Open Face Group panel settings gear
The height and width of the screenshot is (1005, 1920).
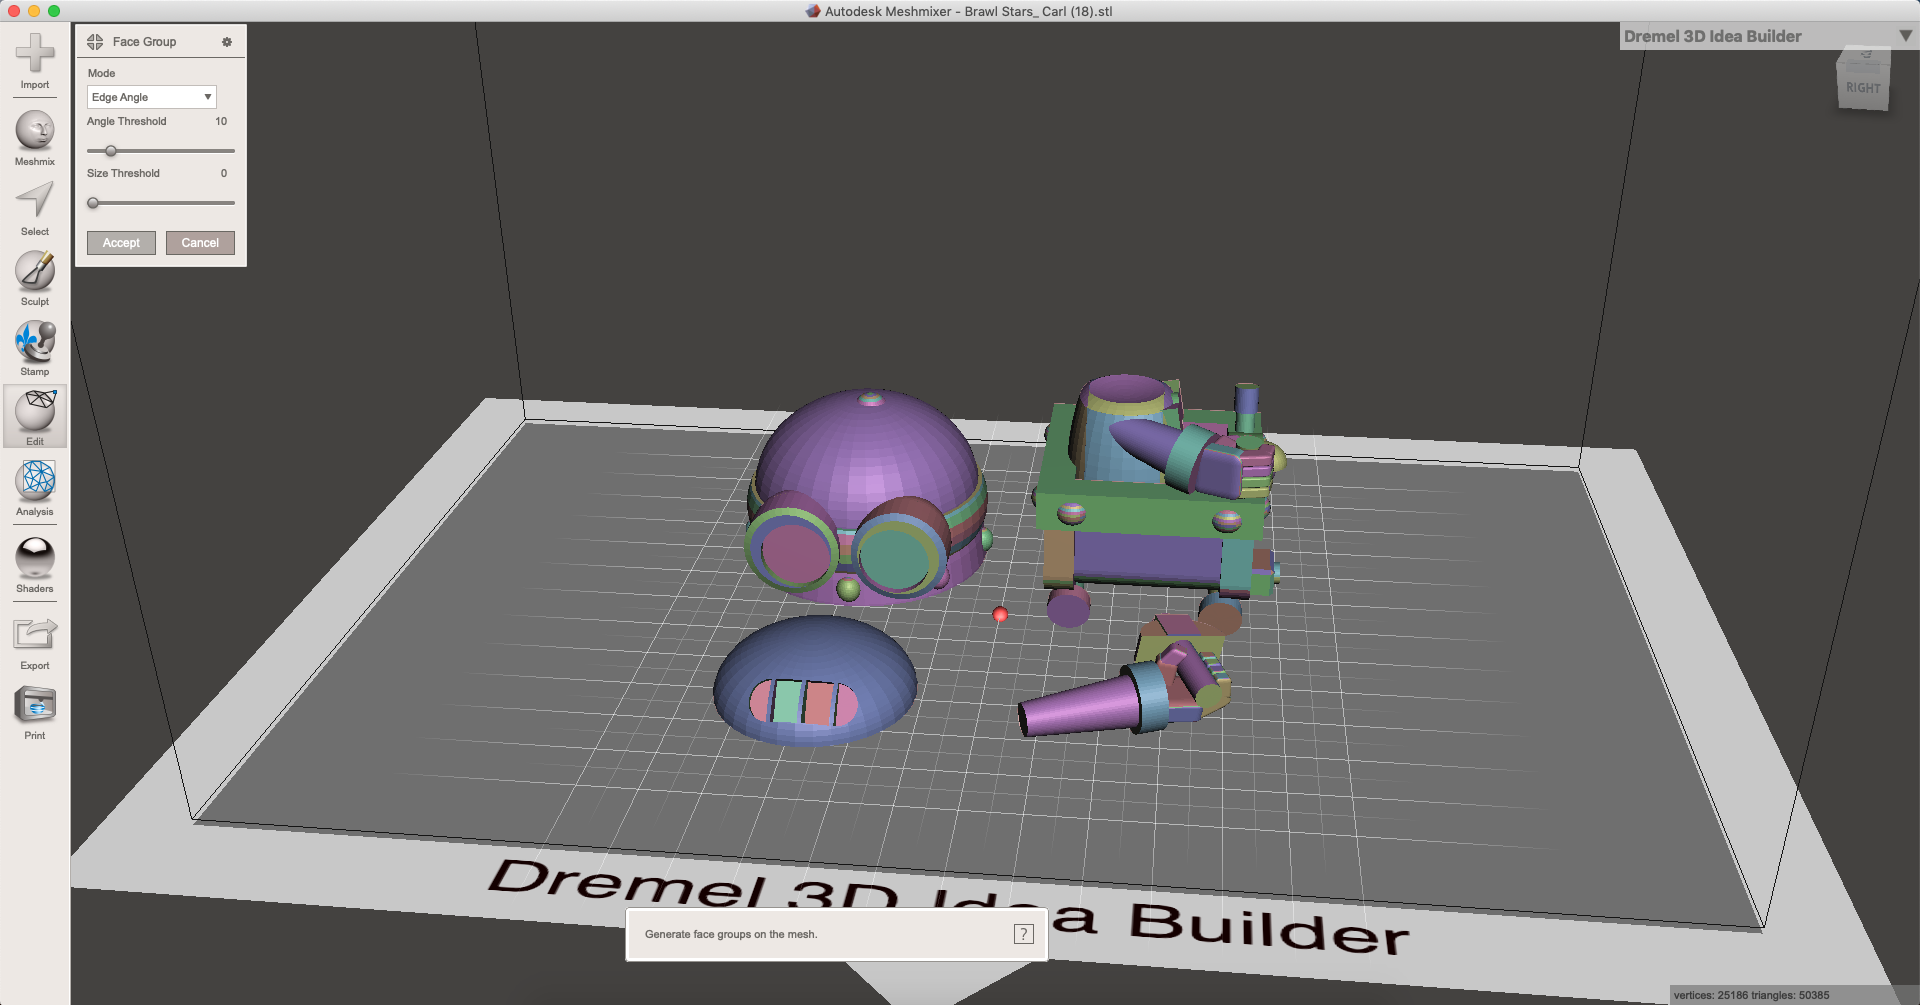[227, 42]
